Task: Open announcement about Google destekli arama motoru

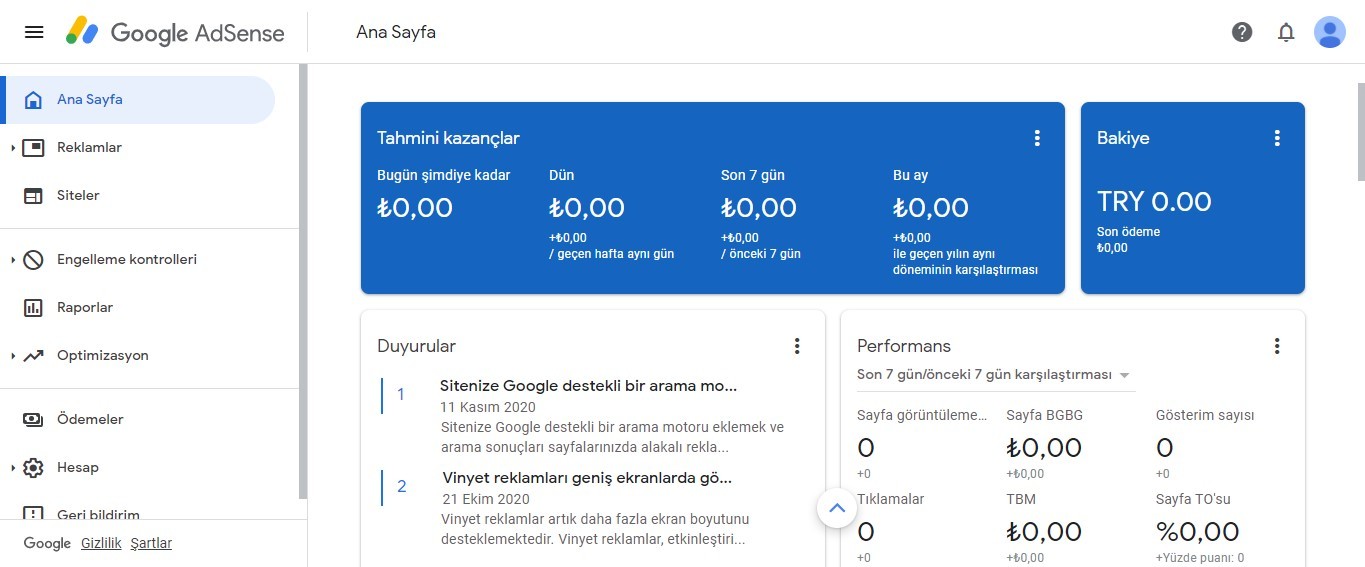Action: point(588,385)
